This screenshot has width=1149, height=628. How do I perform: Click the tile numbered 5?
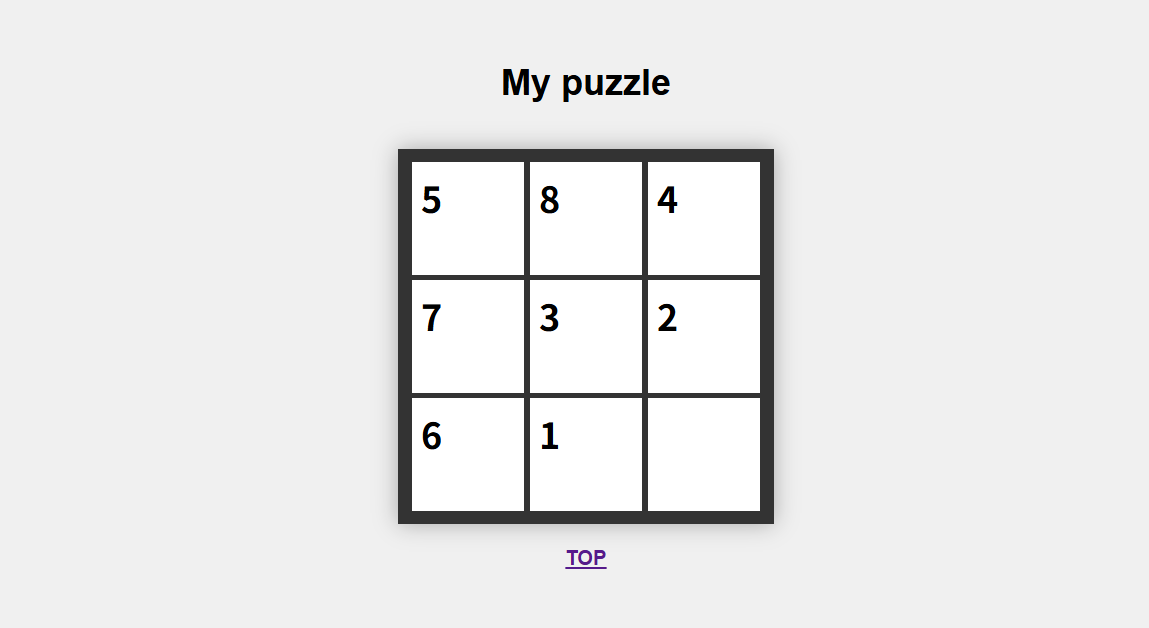[468, 218]
